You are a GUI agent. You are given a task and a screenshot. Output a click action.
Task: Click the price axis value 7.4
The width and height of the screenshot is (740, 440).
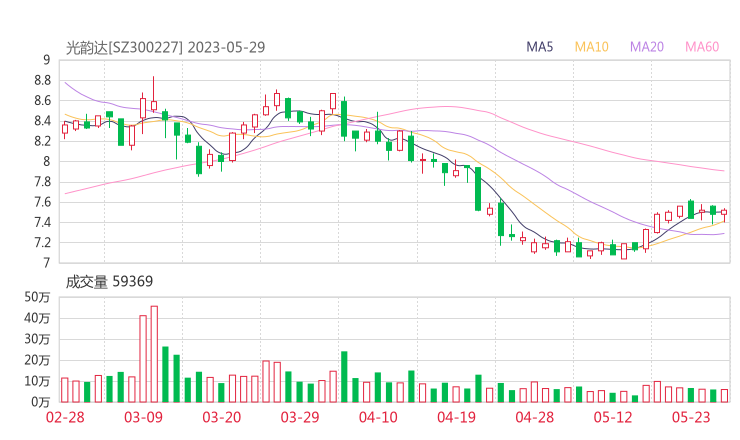point(42,222)
